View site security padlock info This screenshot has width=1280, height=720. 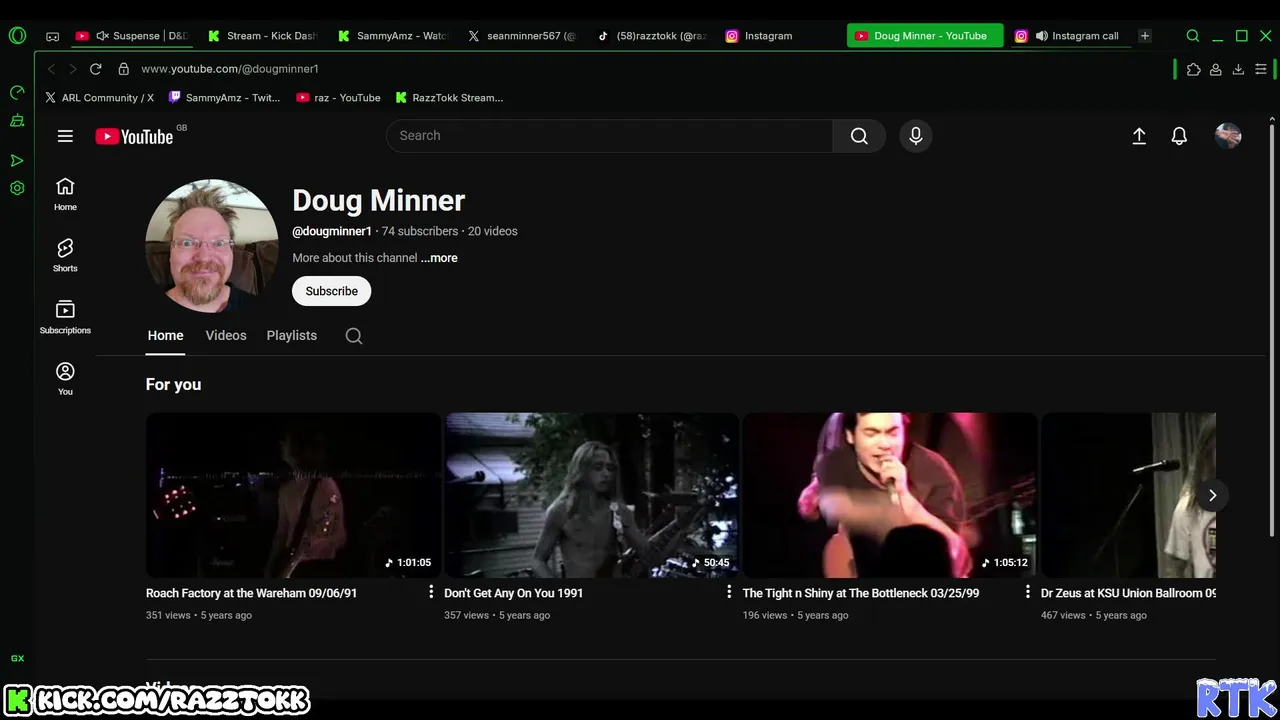tap(124, 69)
